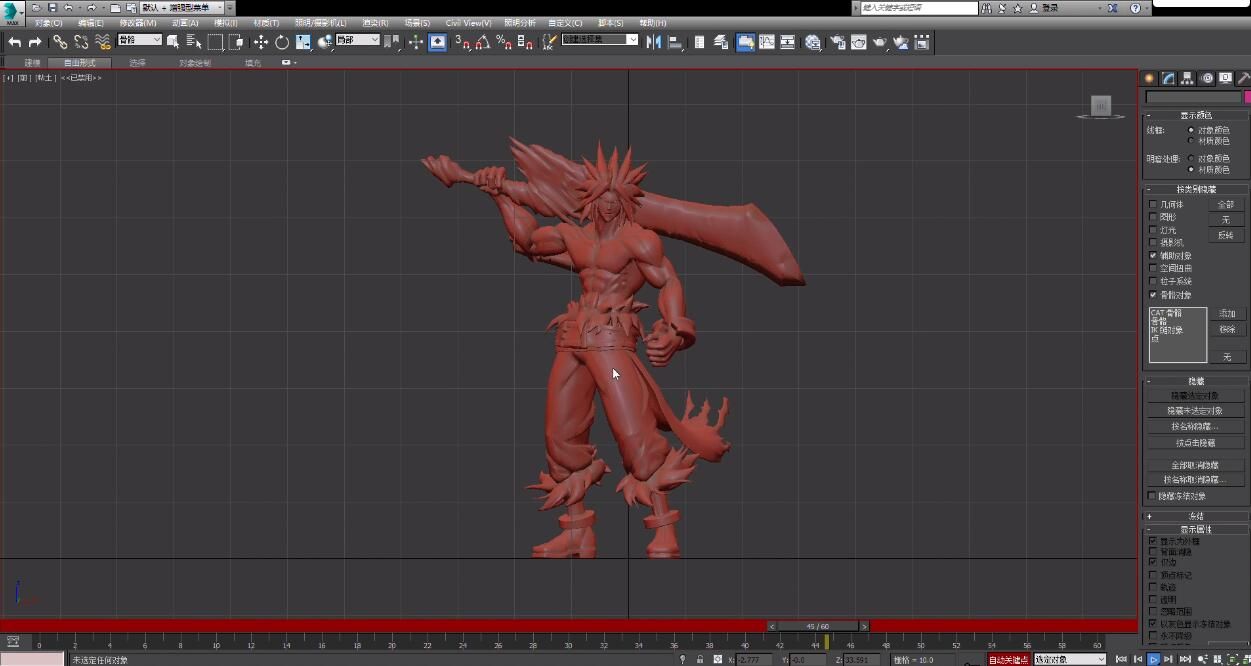Open the 修改器(M) menu
The width and height of the screenshot is (1251, 666).
click(138, 23)
